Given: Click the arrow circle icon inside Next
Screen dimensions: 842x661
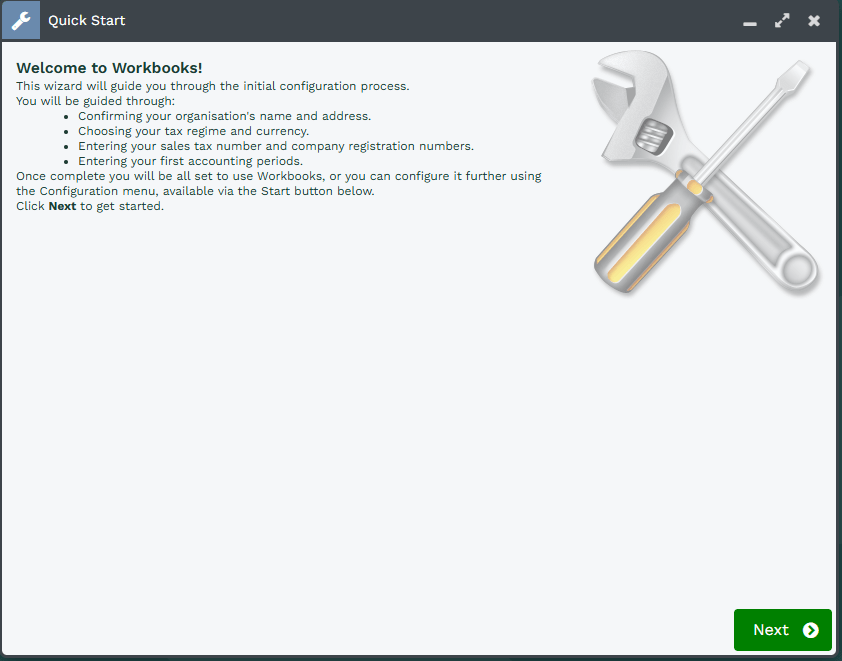Looking at the screenshot, I should 810,630.
